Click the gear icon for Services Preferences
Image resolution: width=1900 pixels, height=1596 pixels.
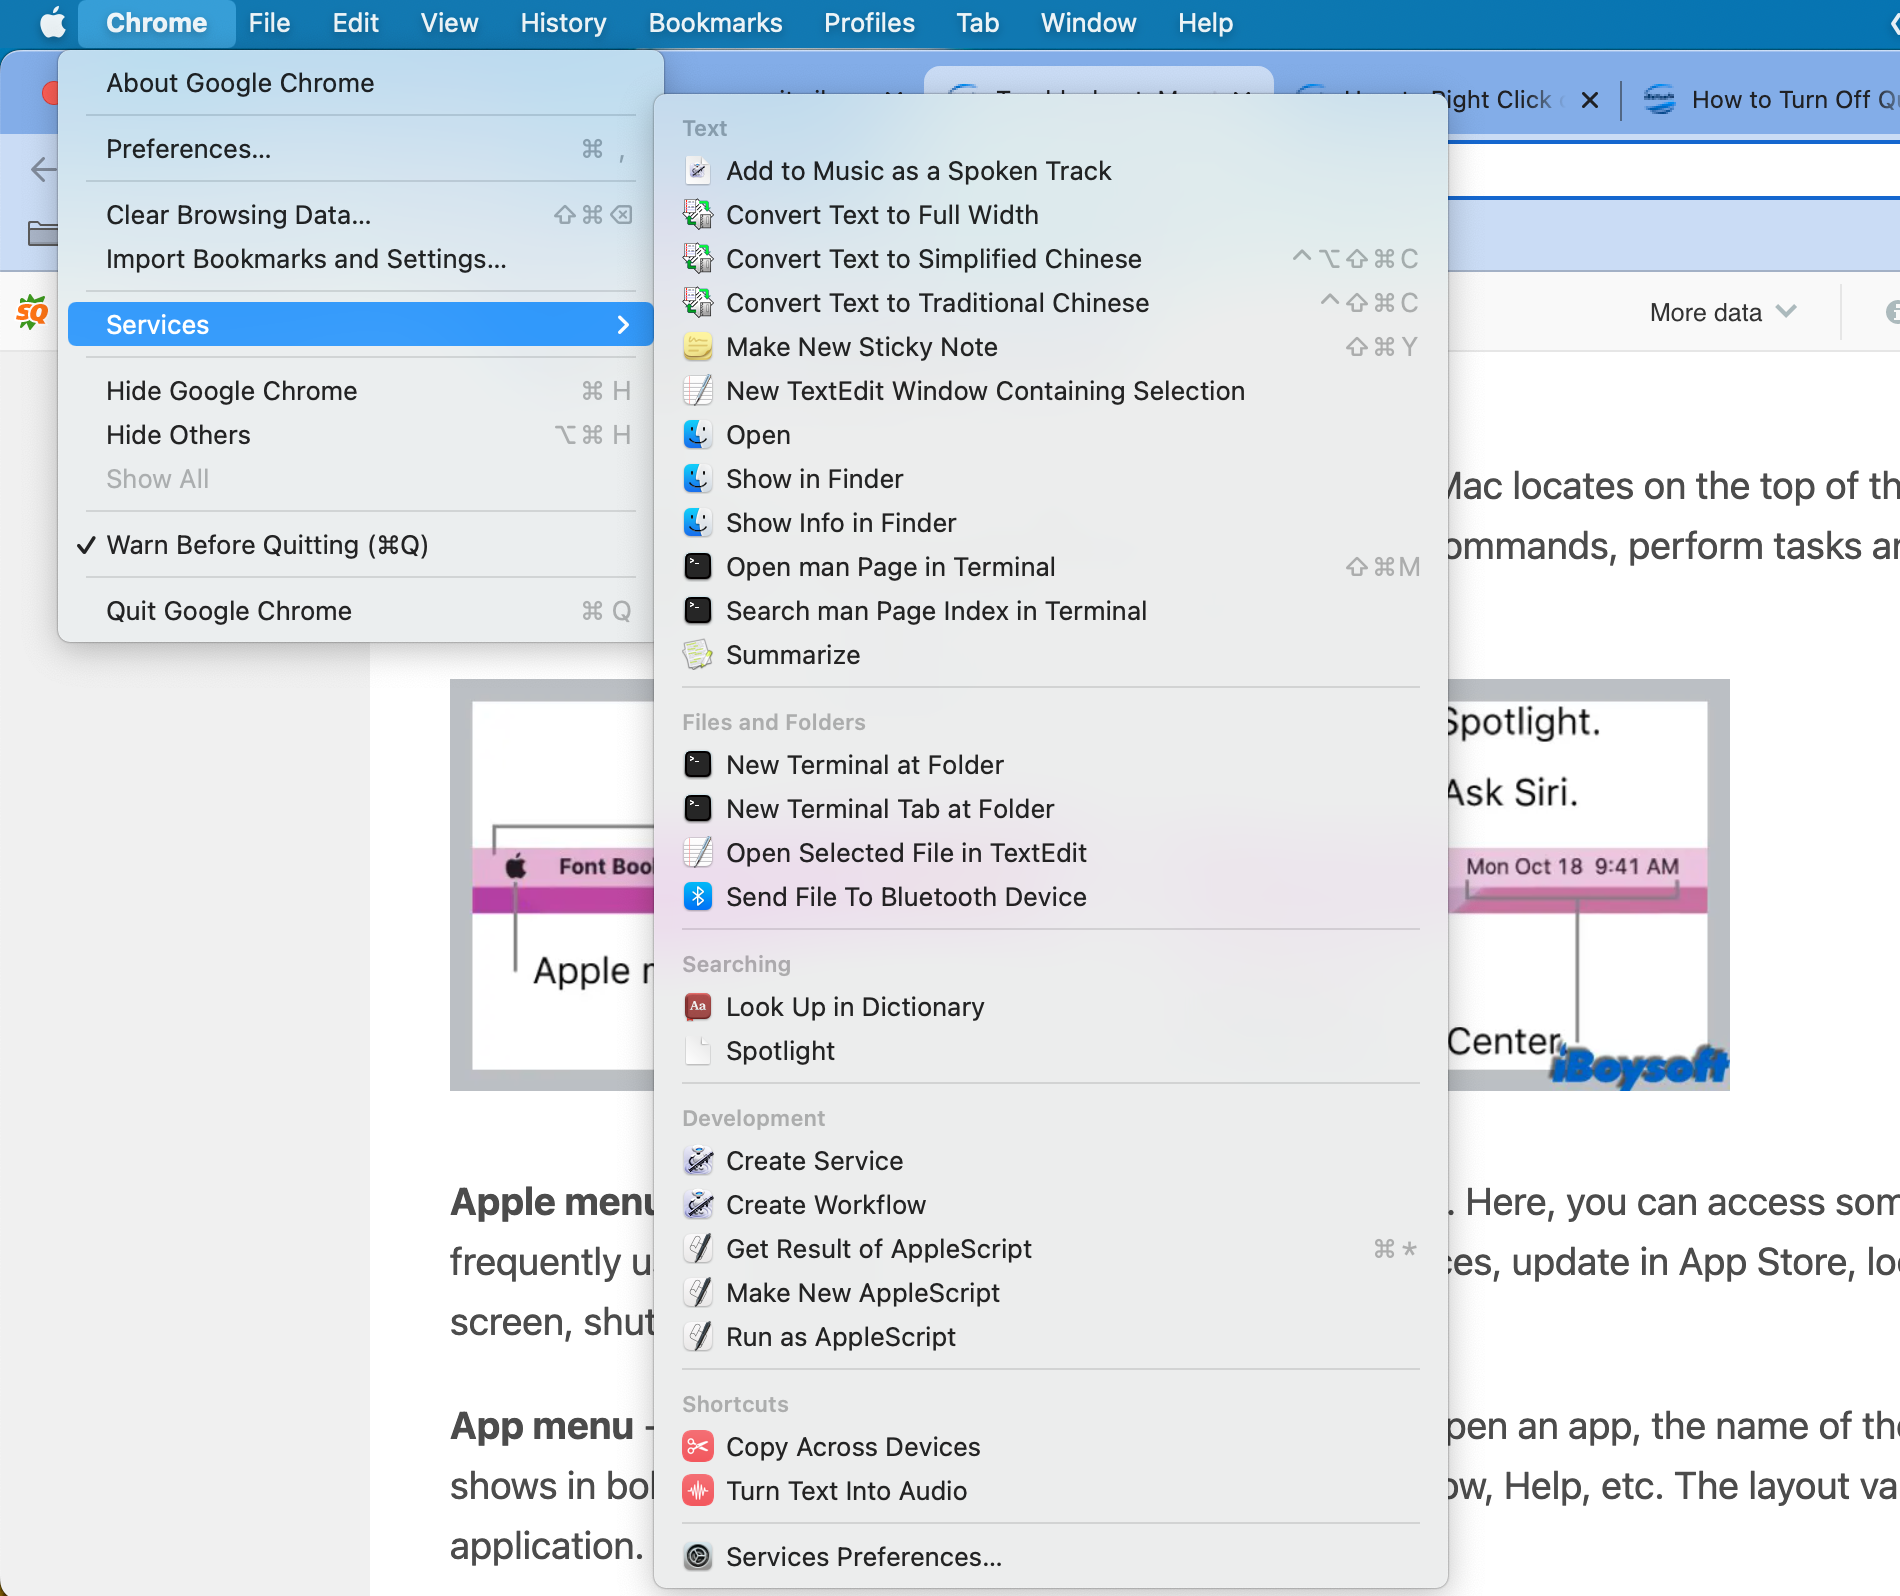pos(697,1557)
